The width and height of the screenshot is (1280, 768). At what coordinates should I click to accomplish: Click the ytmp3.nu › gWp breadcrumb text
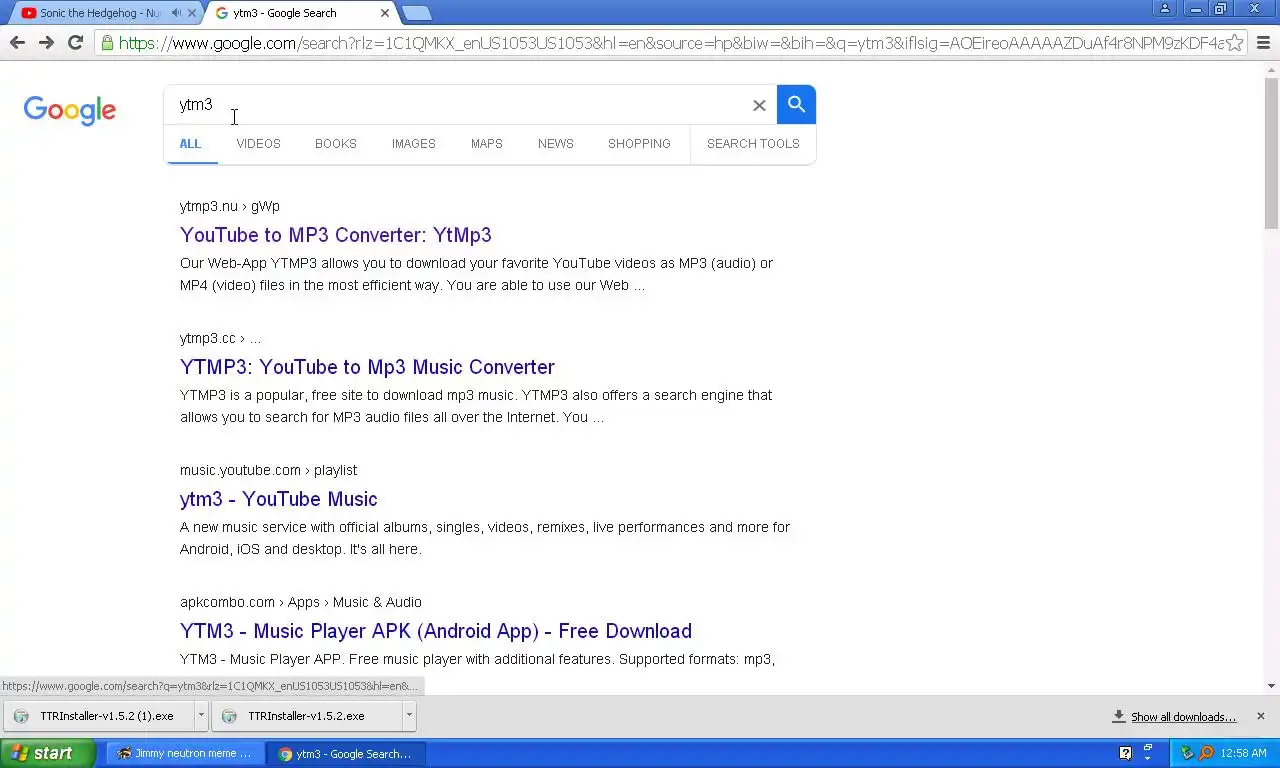[x=230, y=206]
